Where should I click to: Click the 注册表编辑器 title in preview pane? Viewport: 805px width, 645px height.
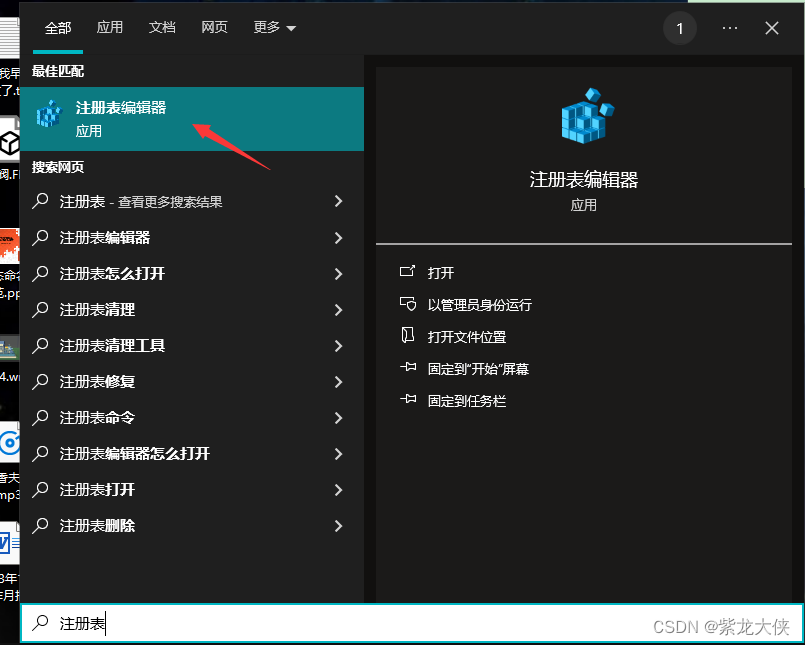click(x=584, y=180)
